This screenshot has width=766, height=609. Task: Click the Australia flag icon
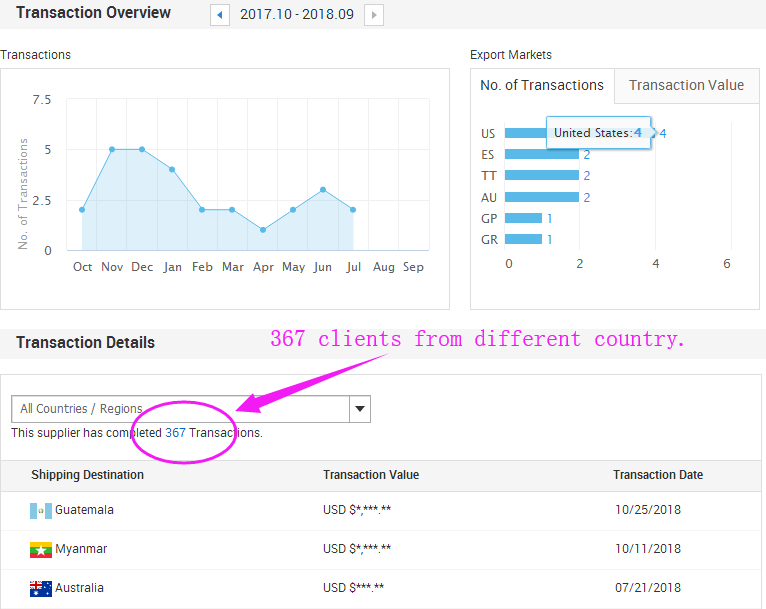point(40,588)
